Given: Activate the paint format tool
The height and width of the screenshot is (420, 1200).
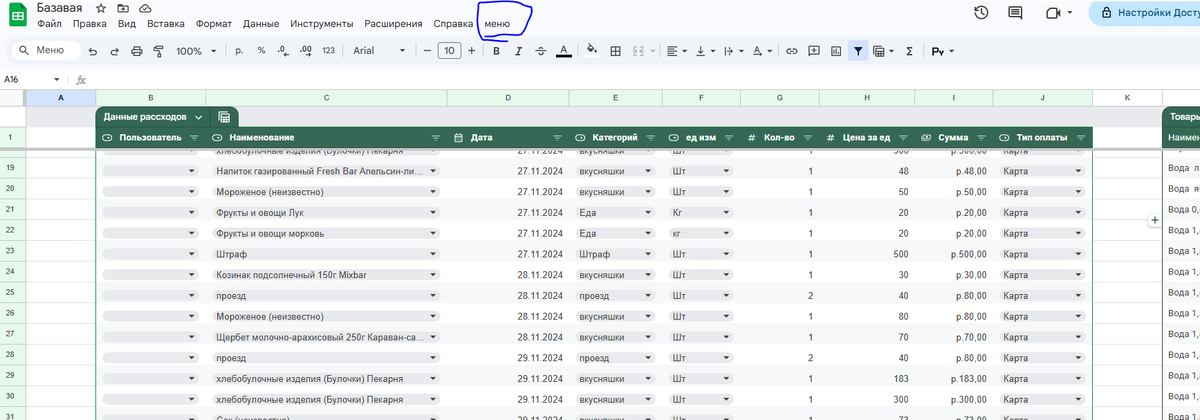Looking at the screenshot, I should pyautogui.click(x=157, y=51).
